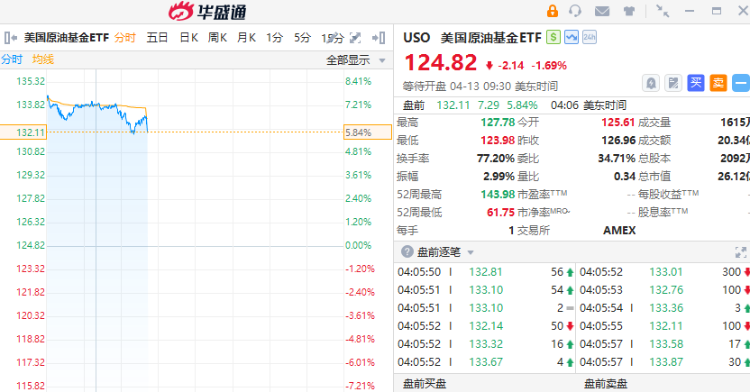
Task: Click the blue 买 buy button
Action: click(x=696, y=83)
